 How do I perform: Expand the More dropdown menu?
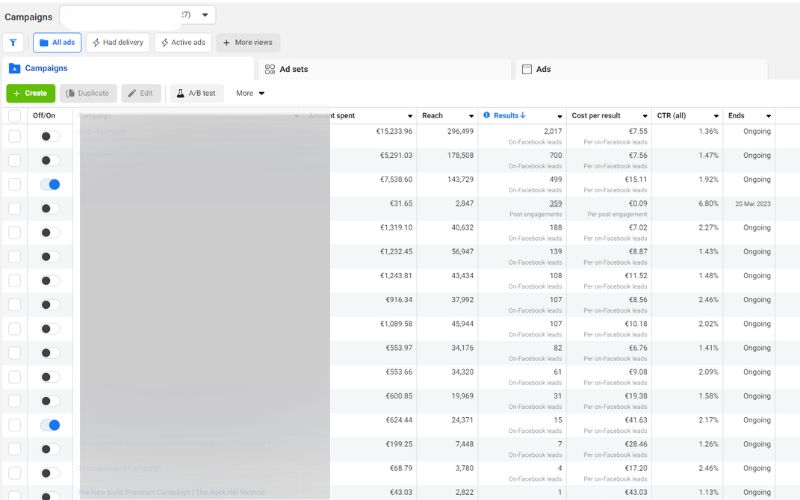[x=250, y=93]
